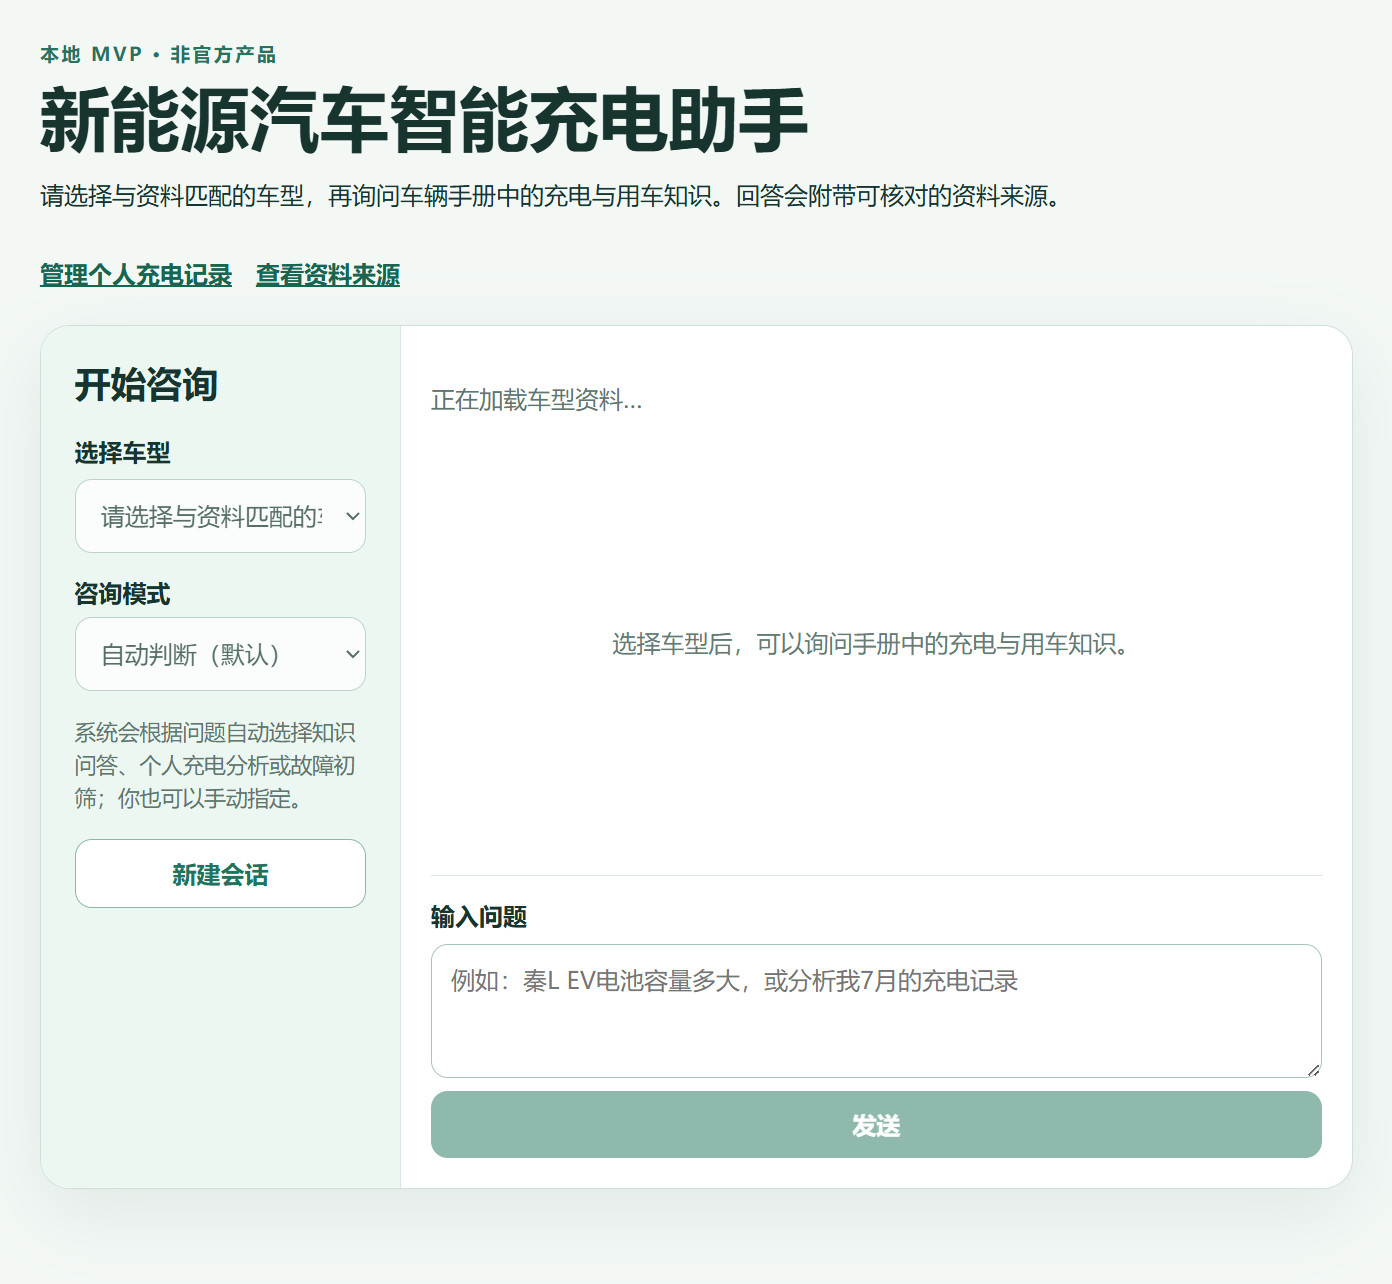Open the 查看资料来源 link
This screenshot has width=1392, height=1284.
pyautogui.click(x=328, y=275)
